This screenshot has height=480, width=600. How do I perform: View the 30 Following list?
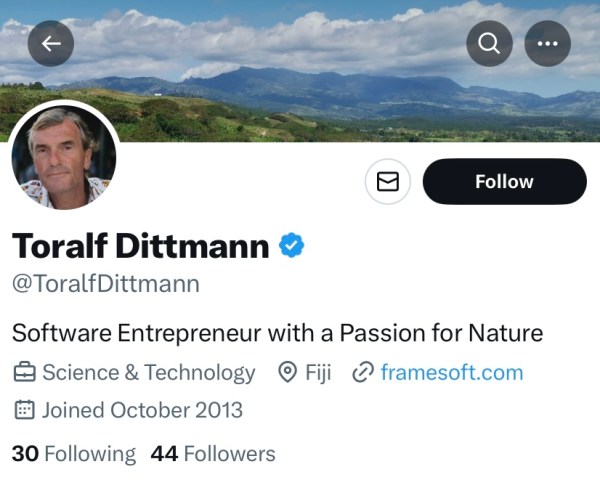pyautogui.click(x=73, y=453)
